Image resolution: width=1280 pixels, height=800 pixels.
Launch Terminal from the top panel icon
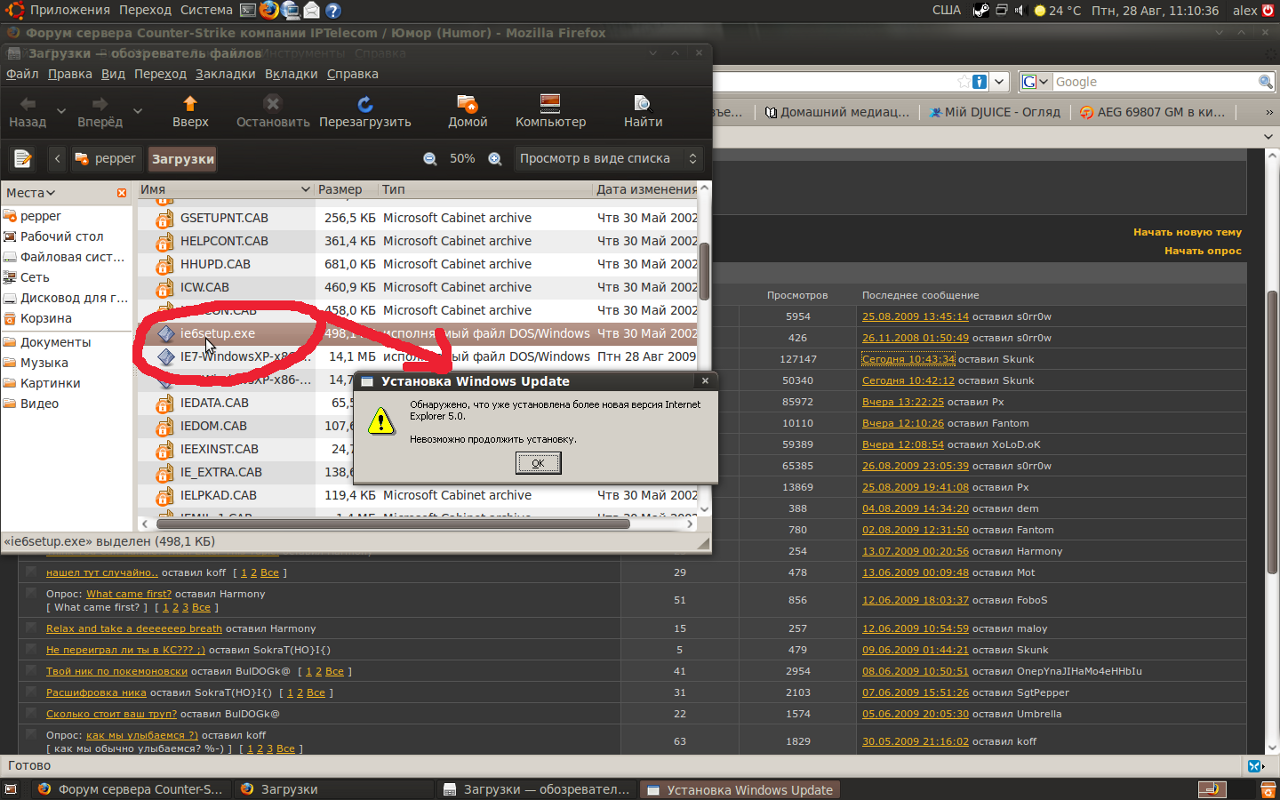248,10
